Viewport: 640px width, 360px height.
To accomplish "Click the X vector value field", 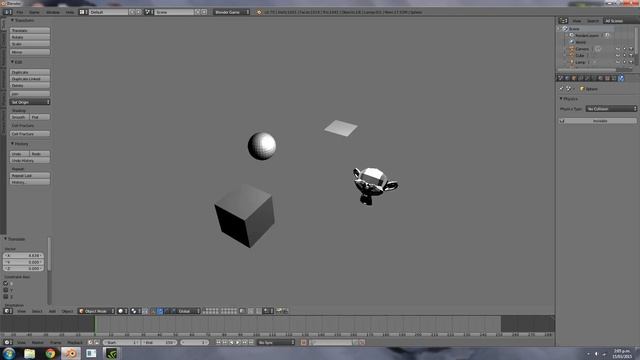I will (23, 256).
